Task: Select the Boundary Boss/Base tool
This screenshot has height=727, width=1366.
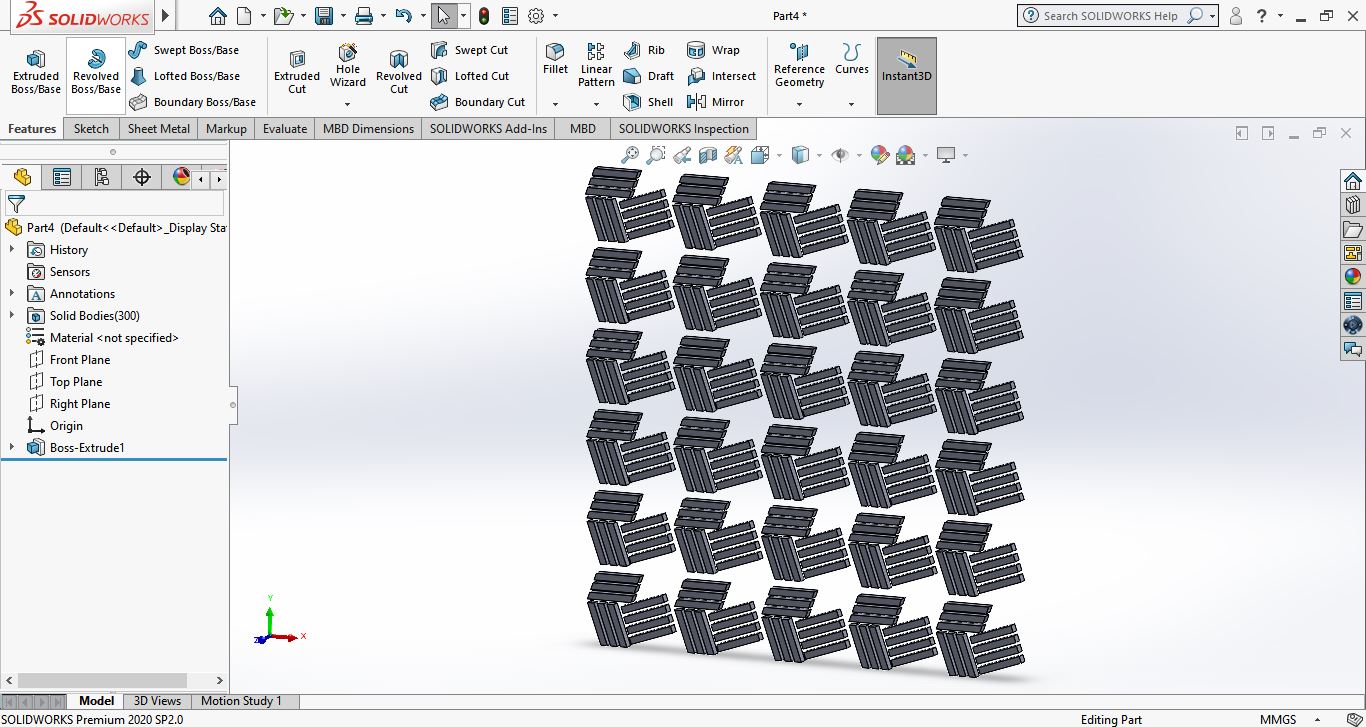Action: click(192, 102)
